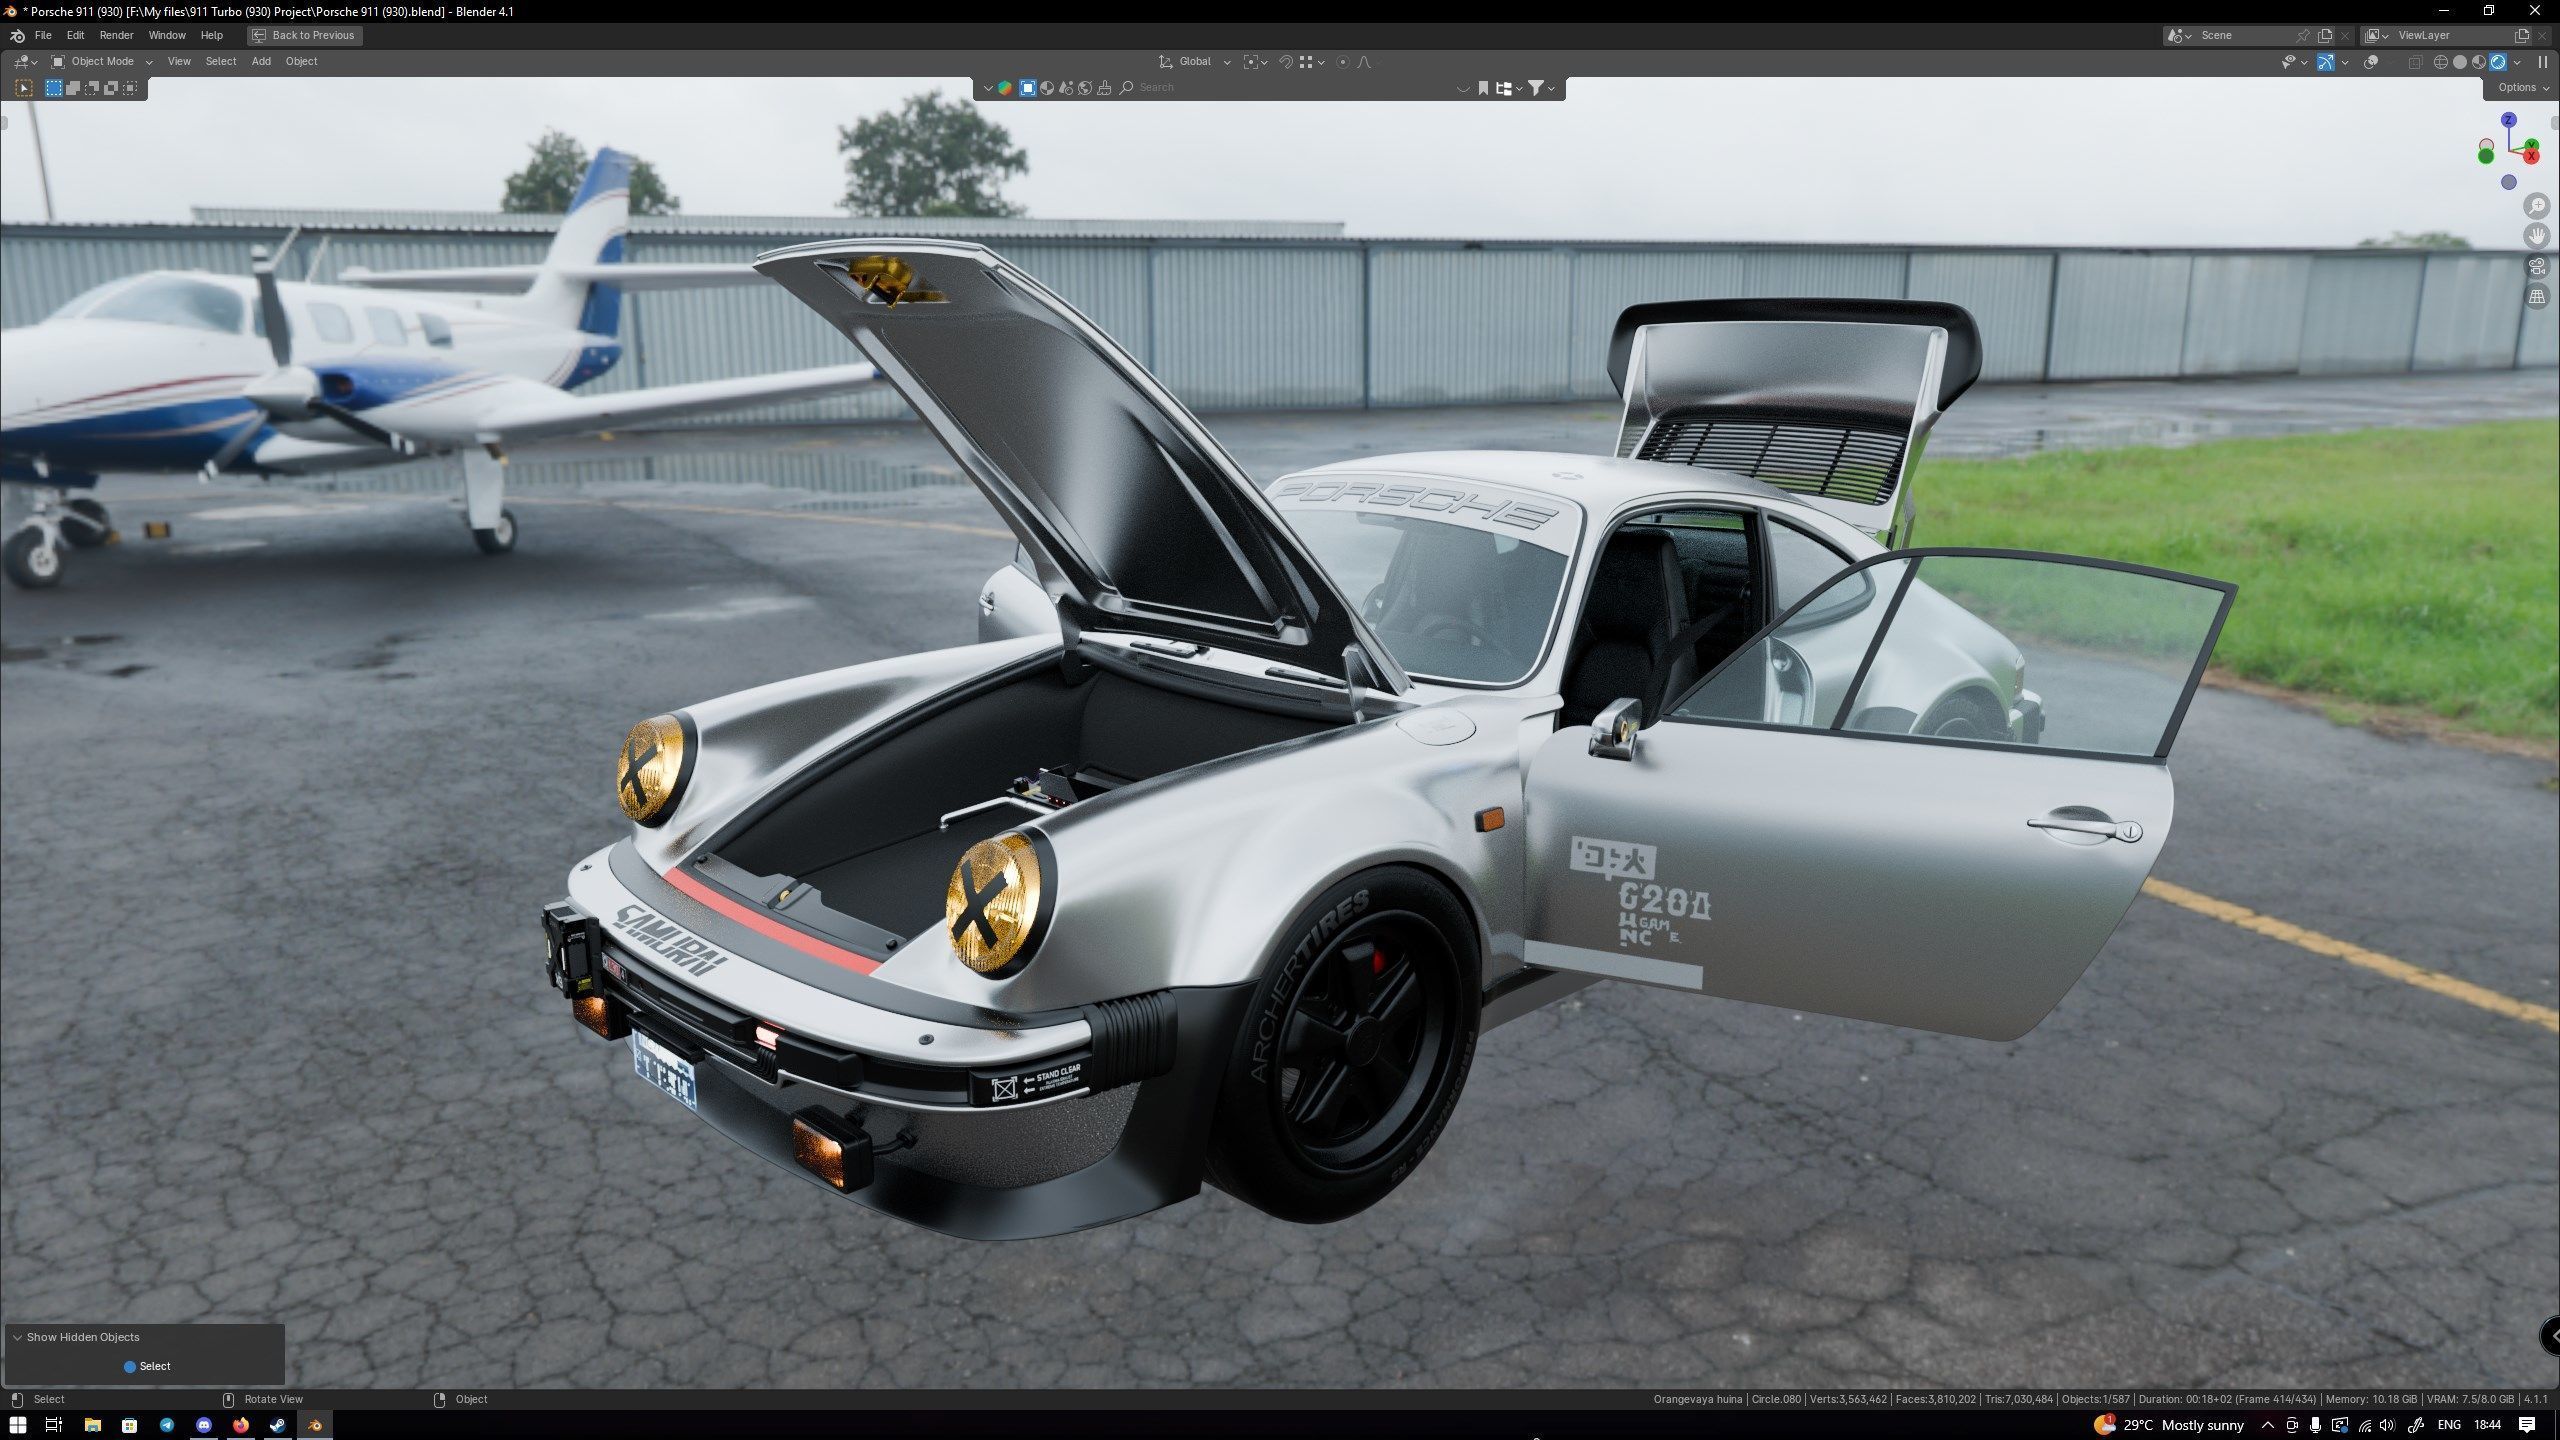
Task: Select material preview shading mode
Action: click(x=2479, y=62)
